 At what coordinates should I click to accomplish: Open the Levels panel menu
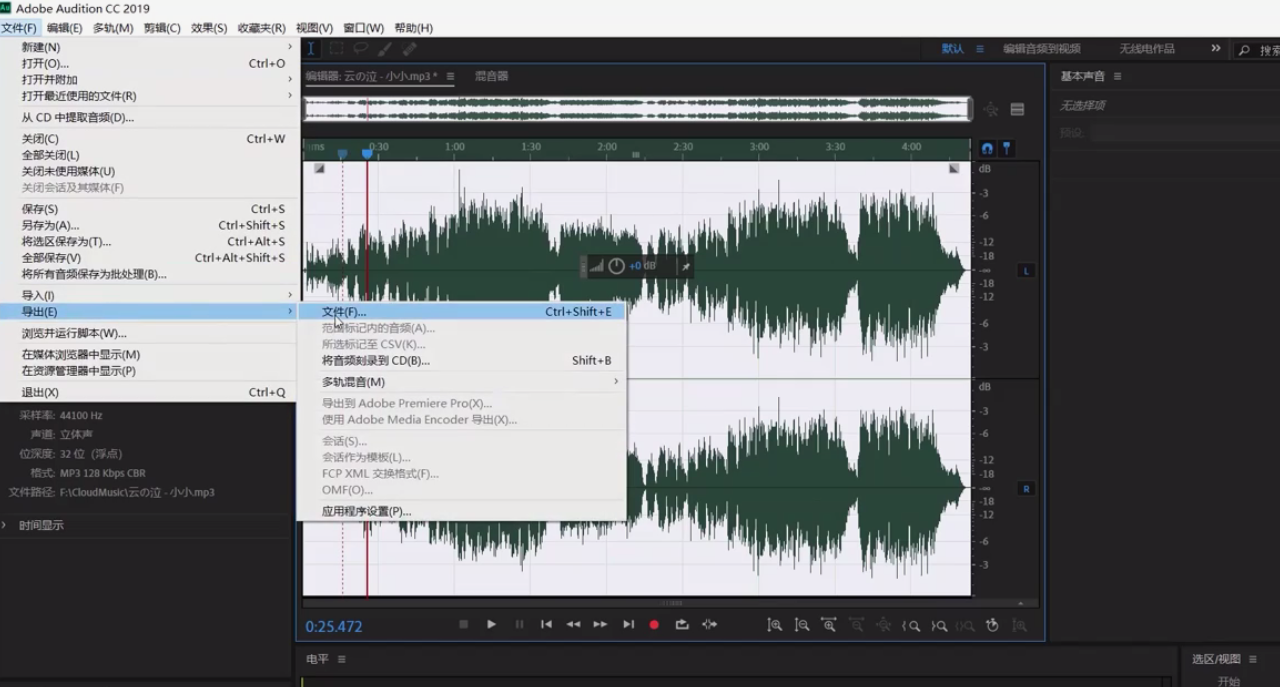tap(341, 659)
